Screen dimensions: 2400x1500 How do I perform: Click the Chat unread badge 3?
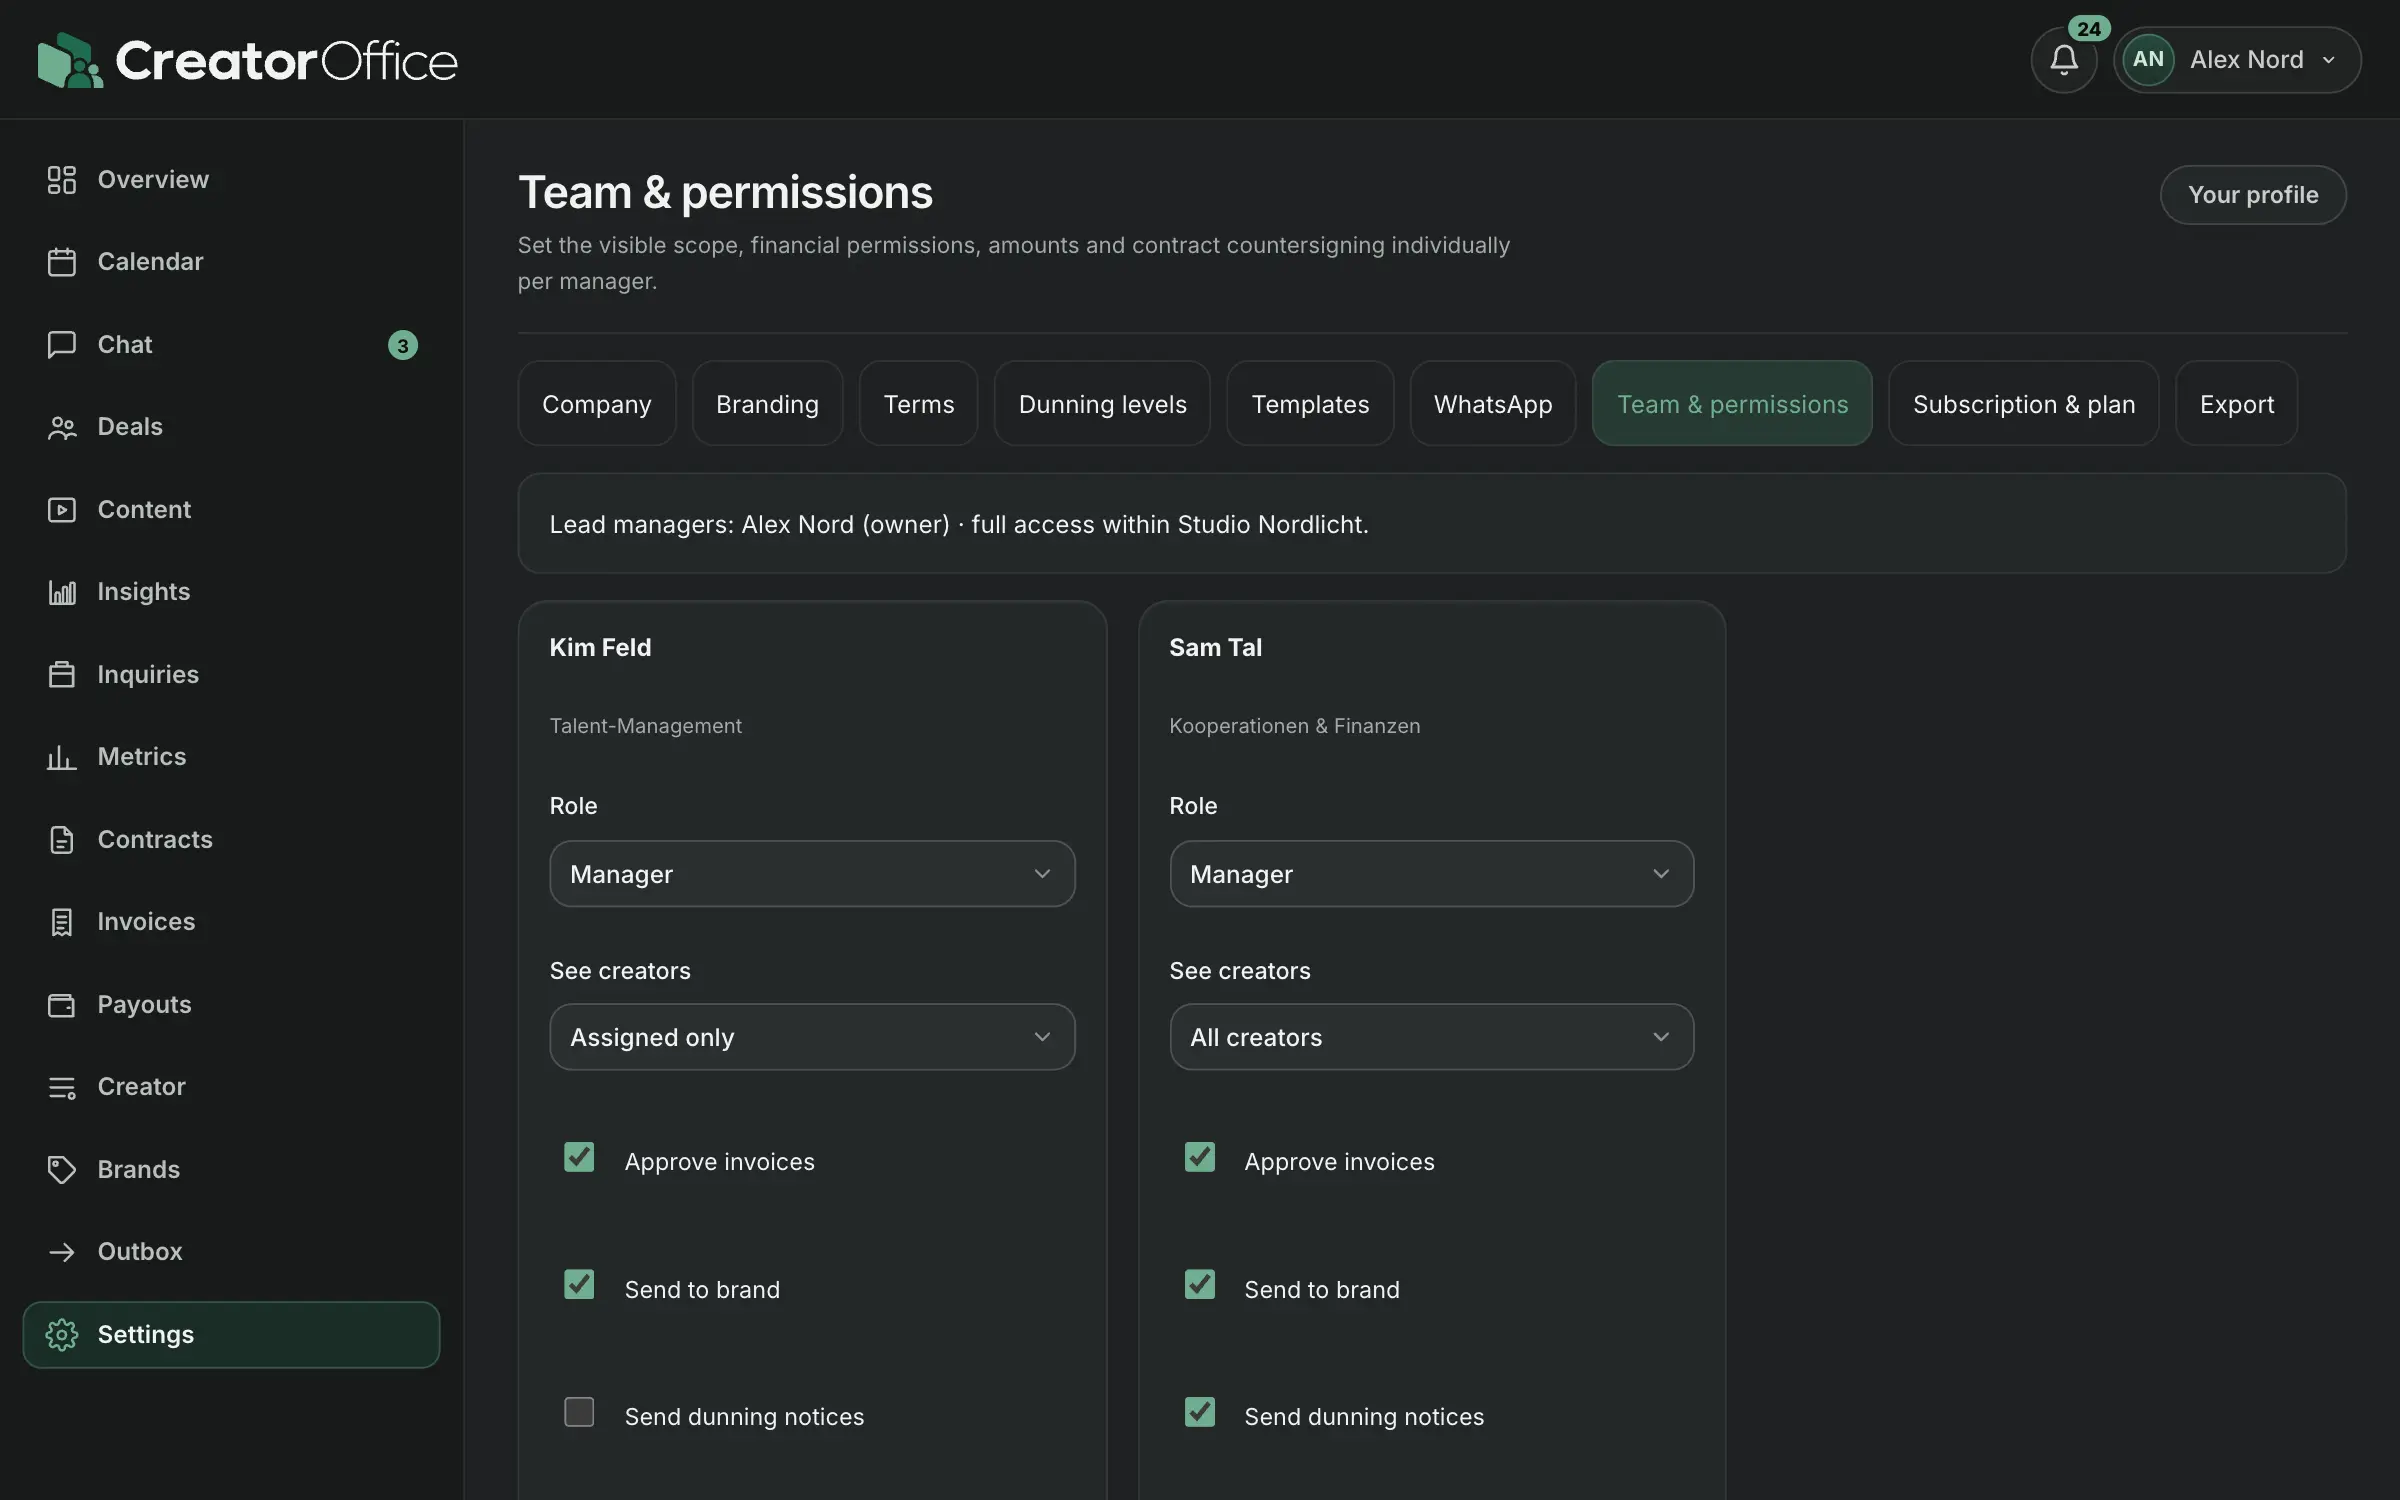(403, 345)
